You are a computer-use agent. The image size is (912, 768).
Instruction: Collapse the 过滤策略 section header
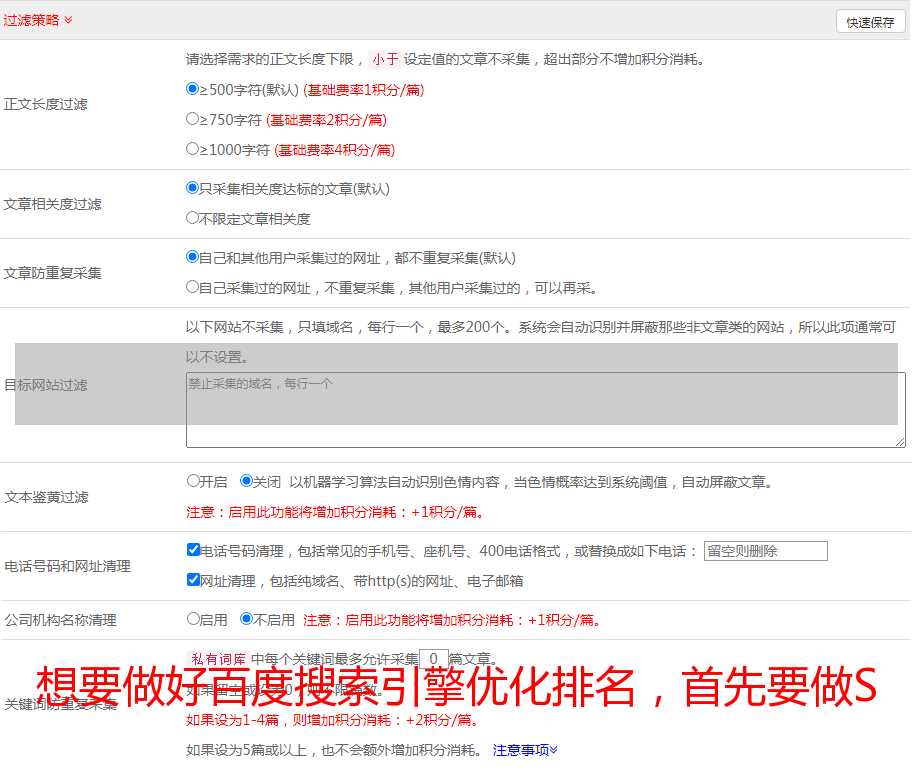tap(38, 20)
